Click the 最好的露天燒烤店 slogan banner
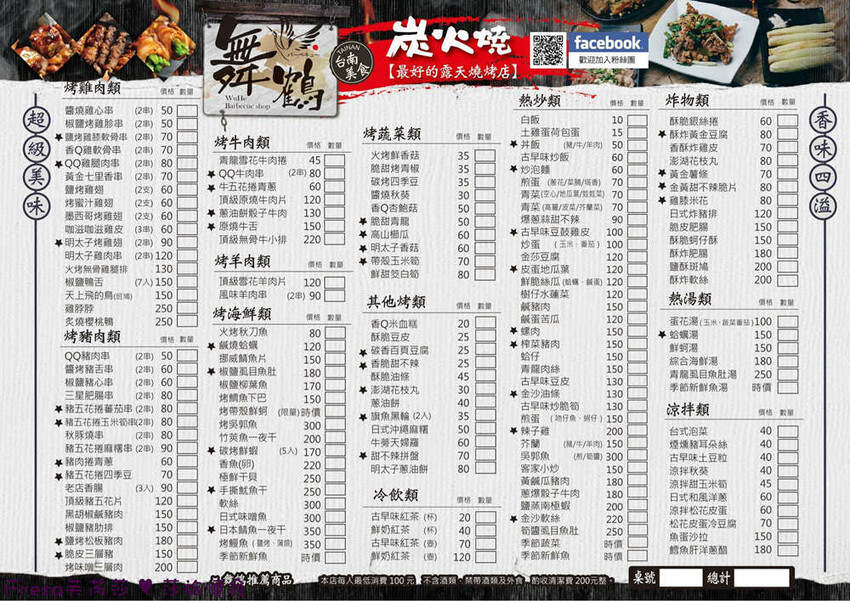The width and height of the screenshot is (850, 601). coord(447,74)
